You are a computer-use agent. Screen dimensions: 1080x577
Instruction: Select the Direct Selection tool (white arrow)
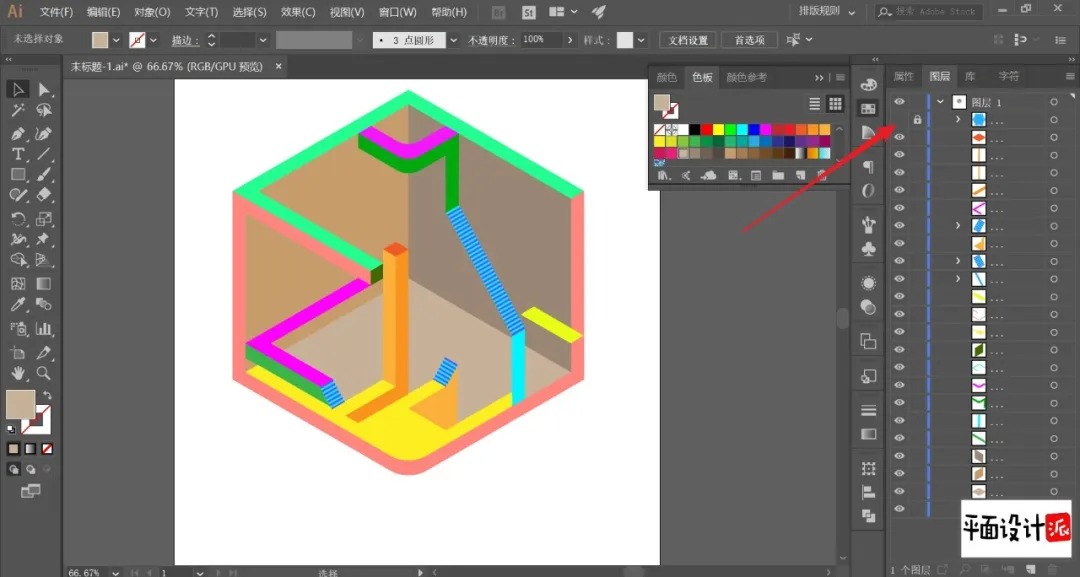44,89
